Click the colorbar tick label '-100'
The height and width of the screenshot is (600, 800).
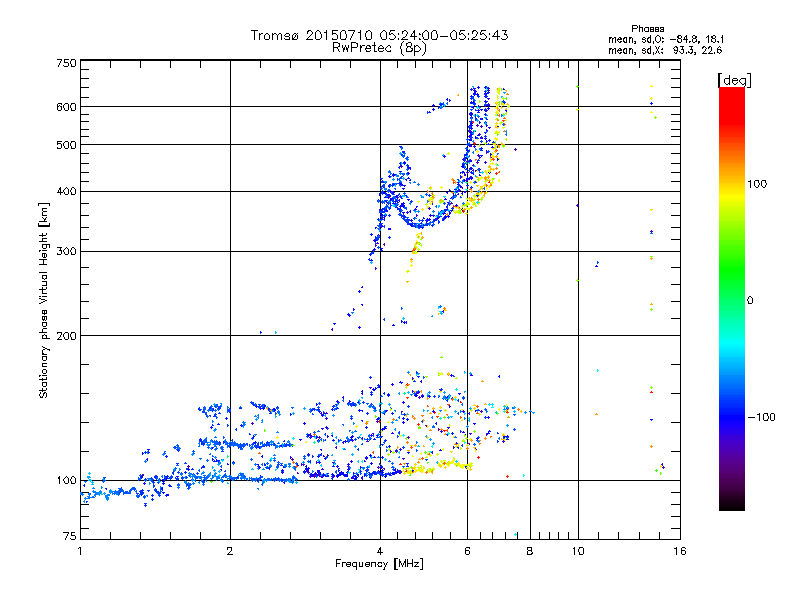761,417
